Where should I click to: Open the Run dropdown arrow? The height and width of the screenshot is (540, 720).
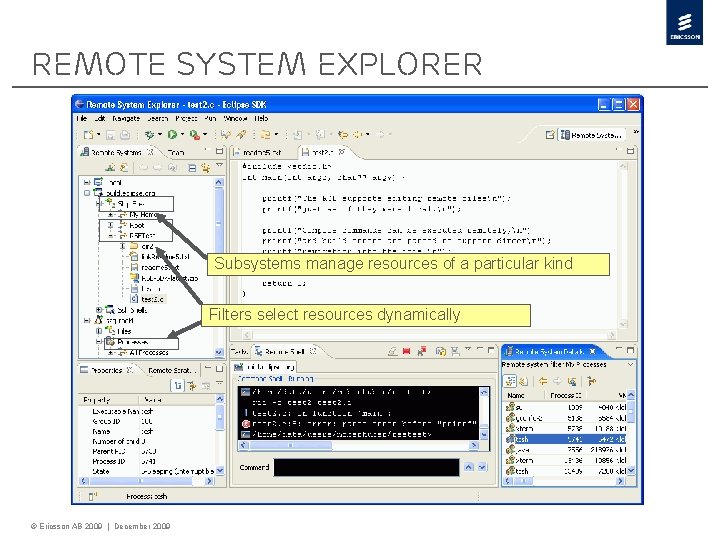pos(182,135)
